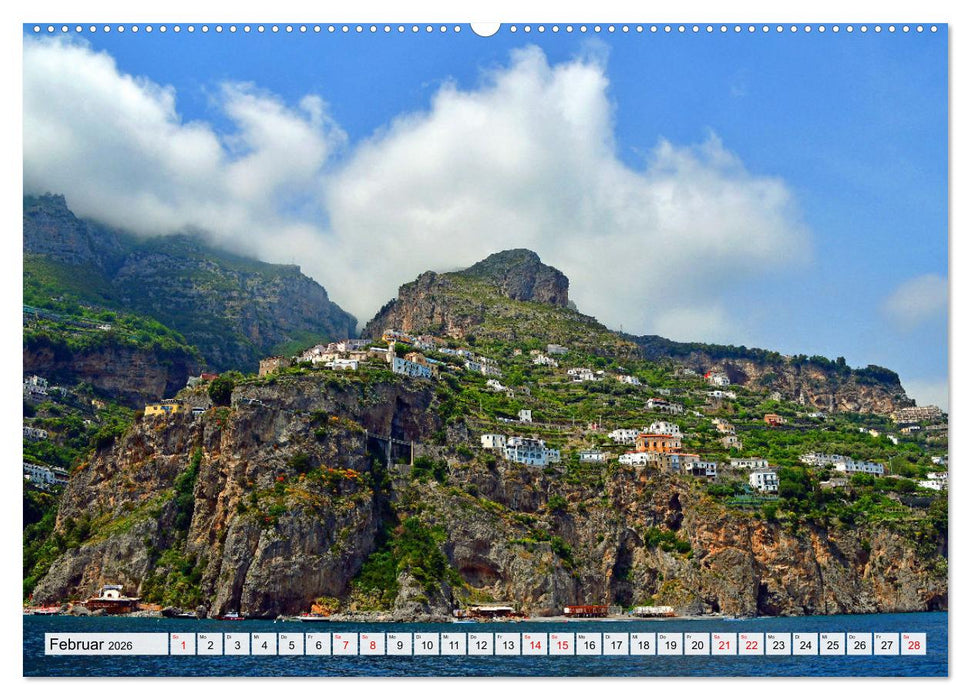Select date cell 12 in calendar strip
Viewport: 971px width, 700px height.
click(x=480, y=644)
